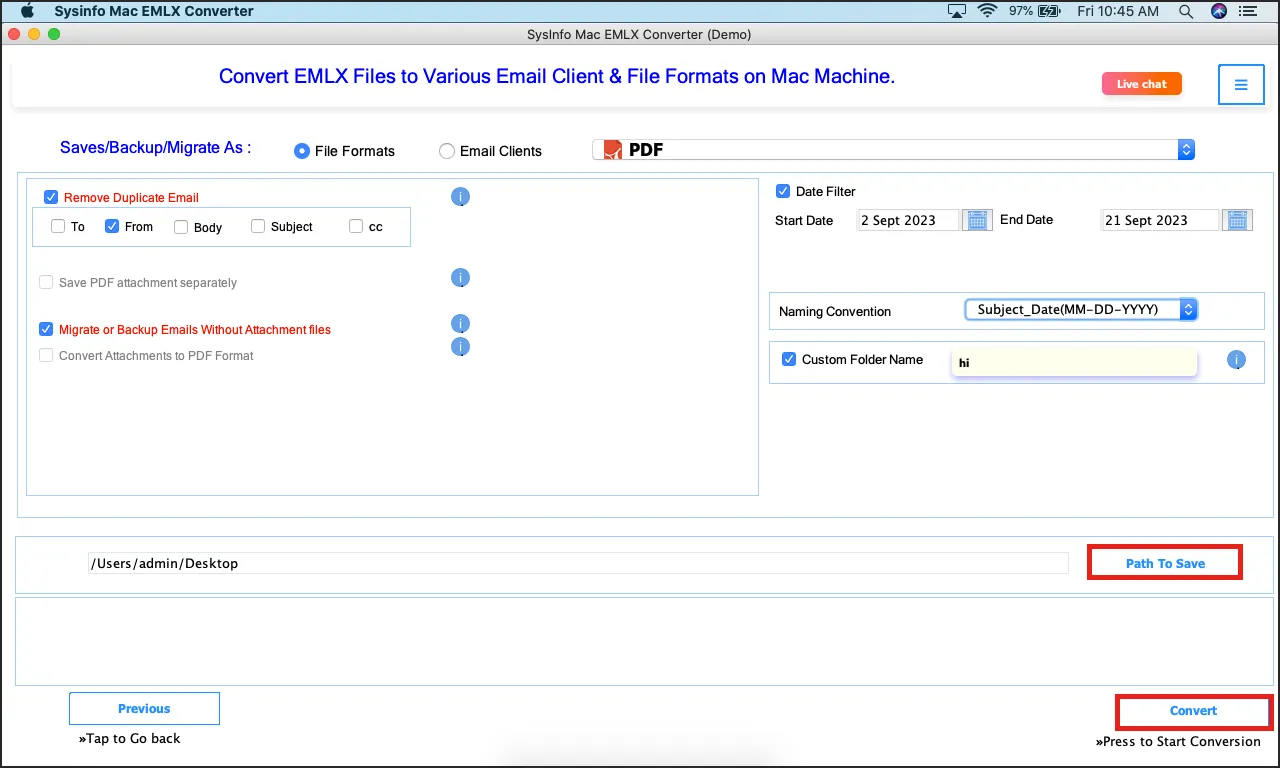Open the Sysinfo Mac EMLX Converter app menu
The image size is (1280, 768).
click(154, 11)
